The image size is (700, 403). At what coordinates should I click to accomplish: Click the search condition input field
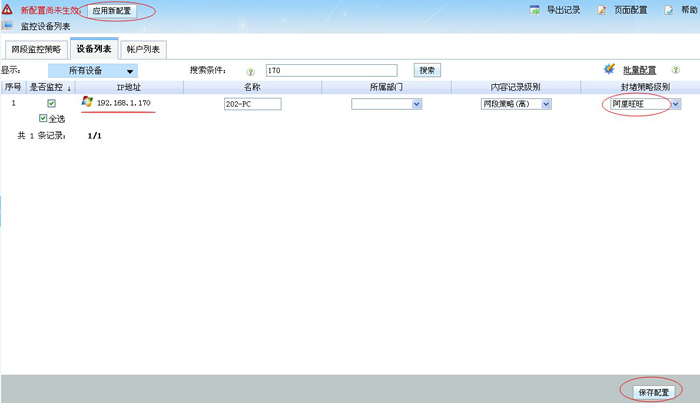330,71
